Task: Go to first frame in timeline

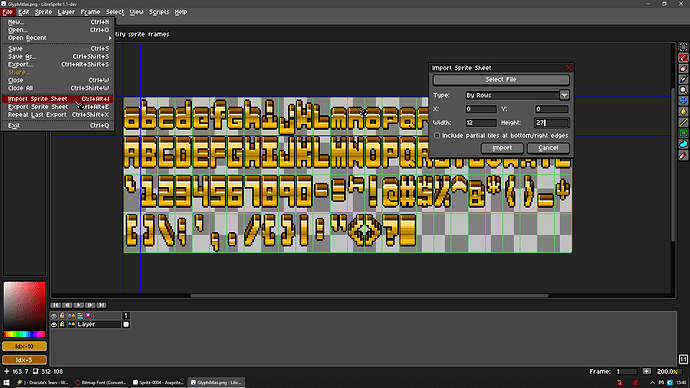Action: click(56, 305)
